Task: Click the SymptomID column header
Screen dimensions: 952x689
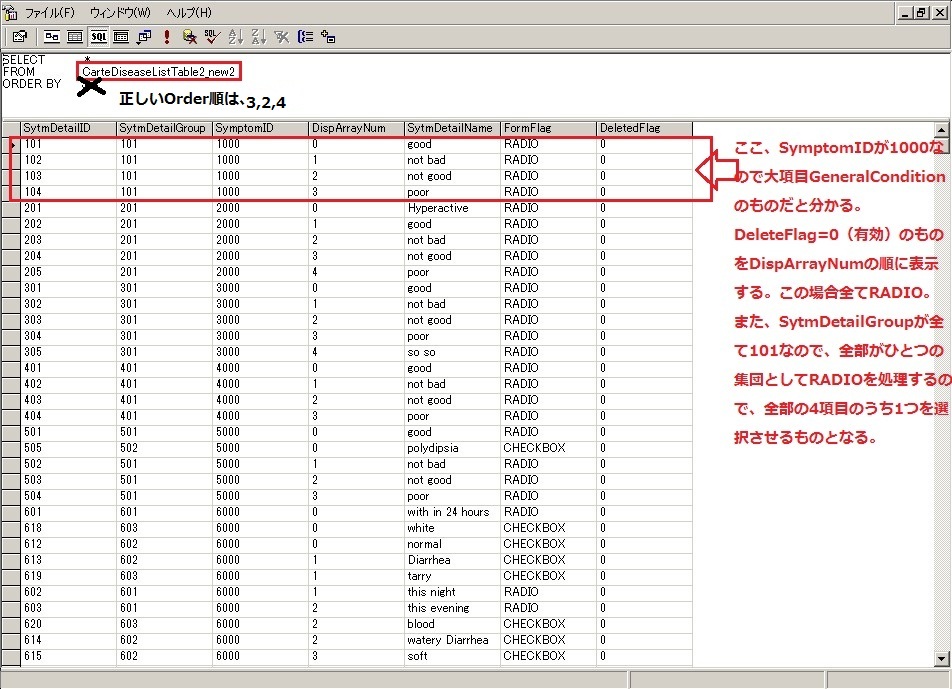Action: tap(260, 128)
